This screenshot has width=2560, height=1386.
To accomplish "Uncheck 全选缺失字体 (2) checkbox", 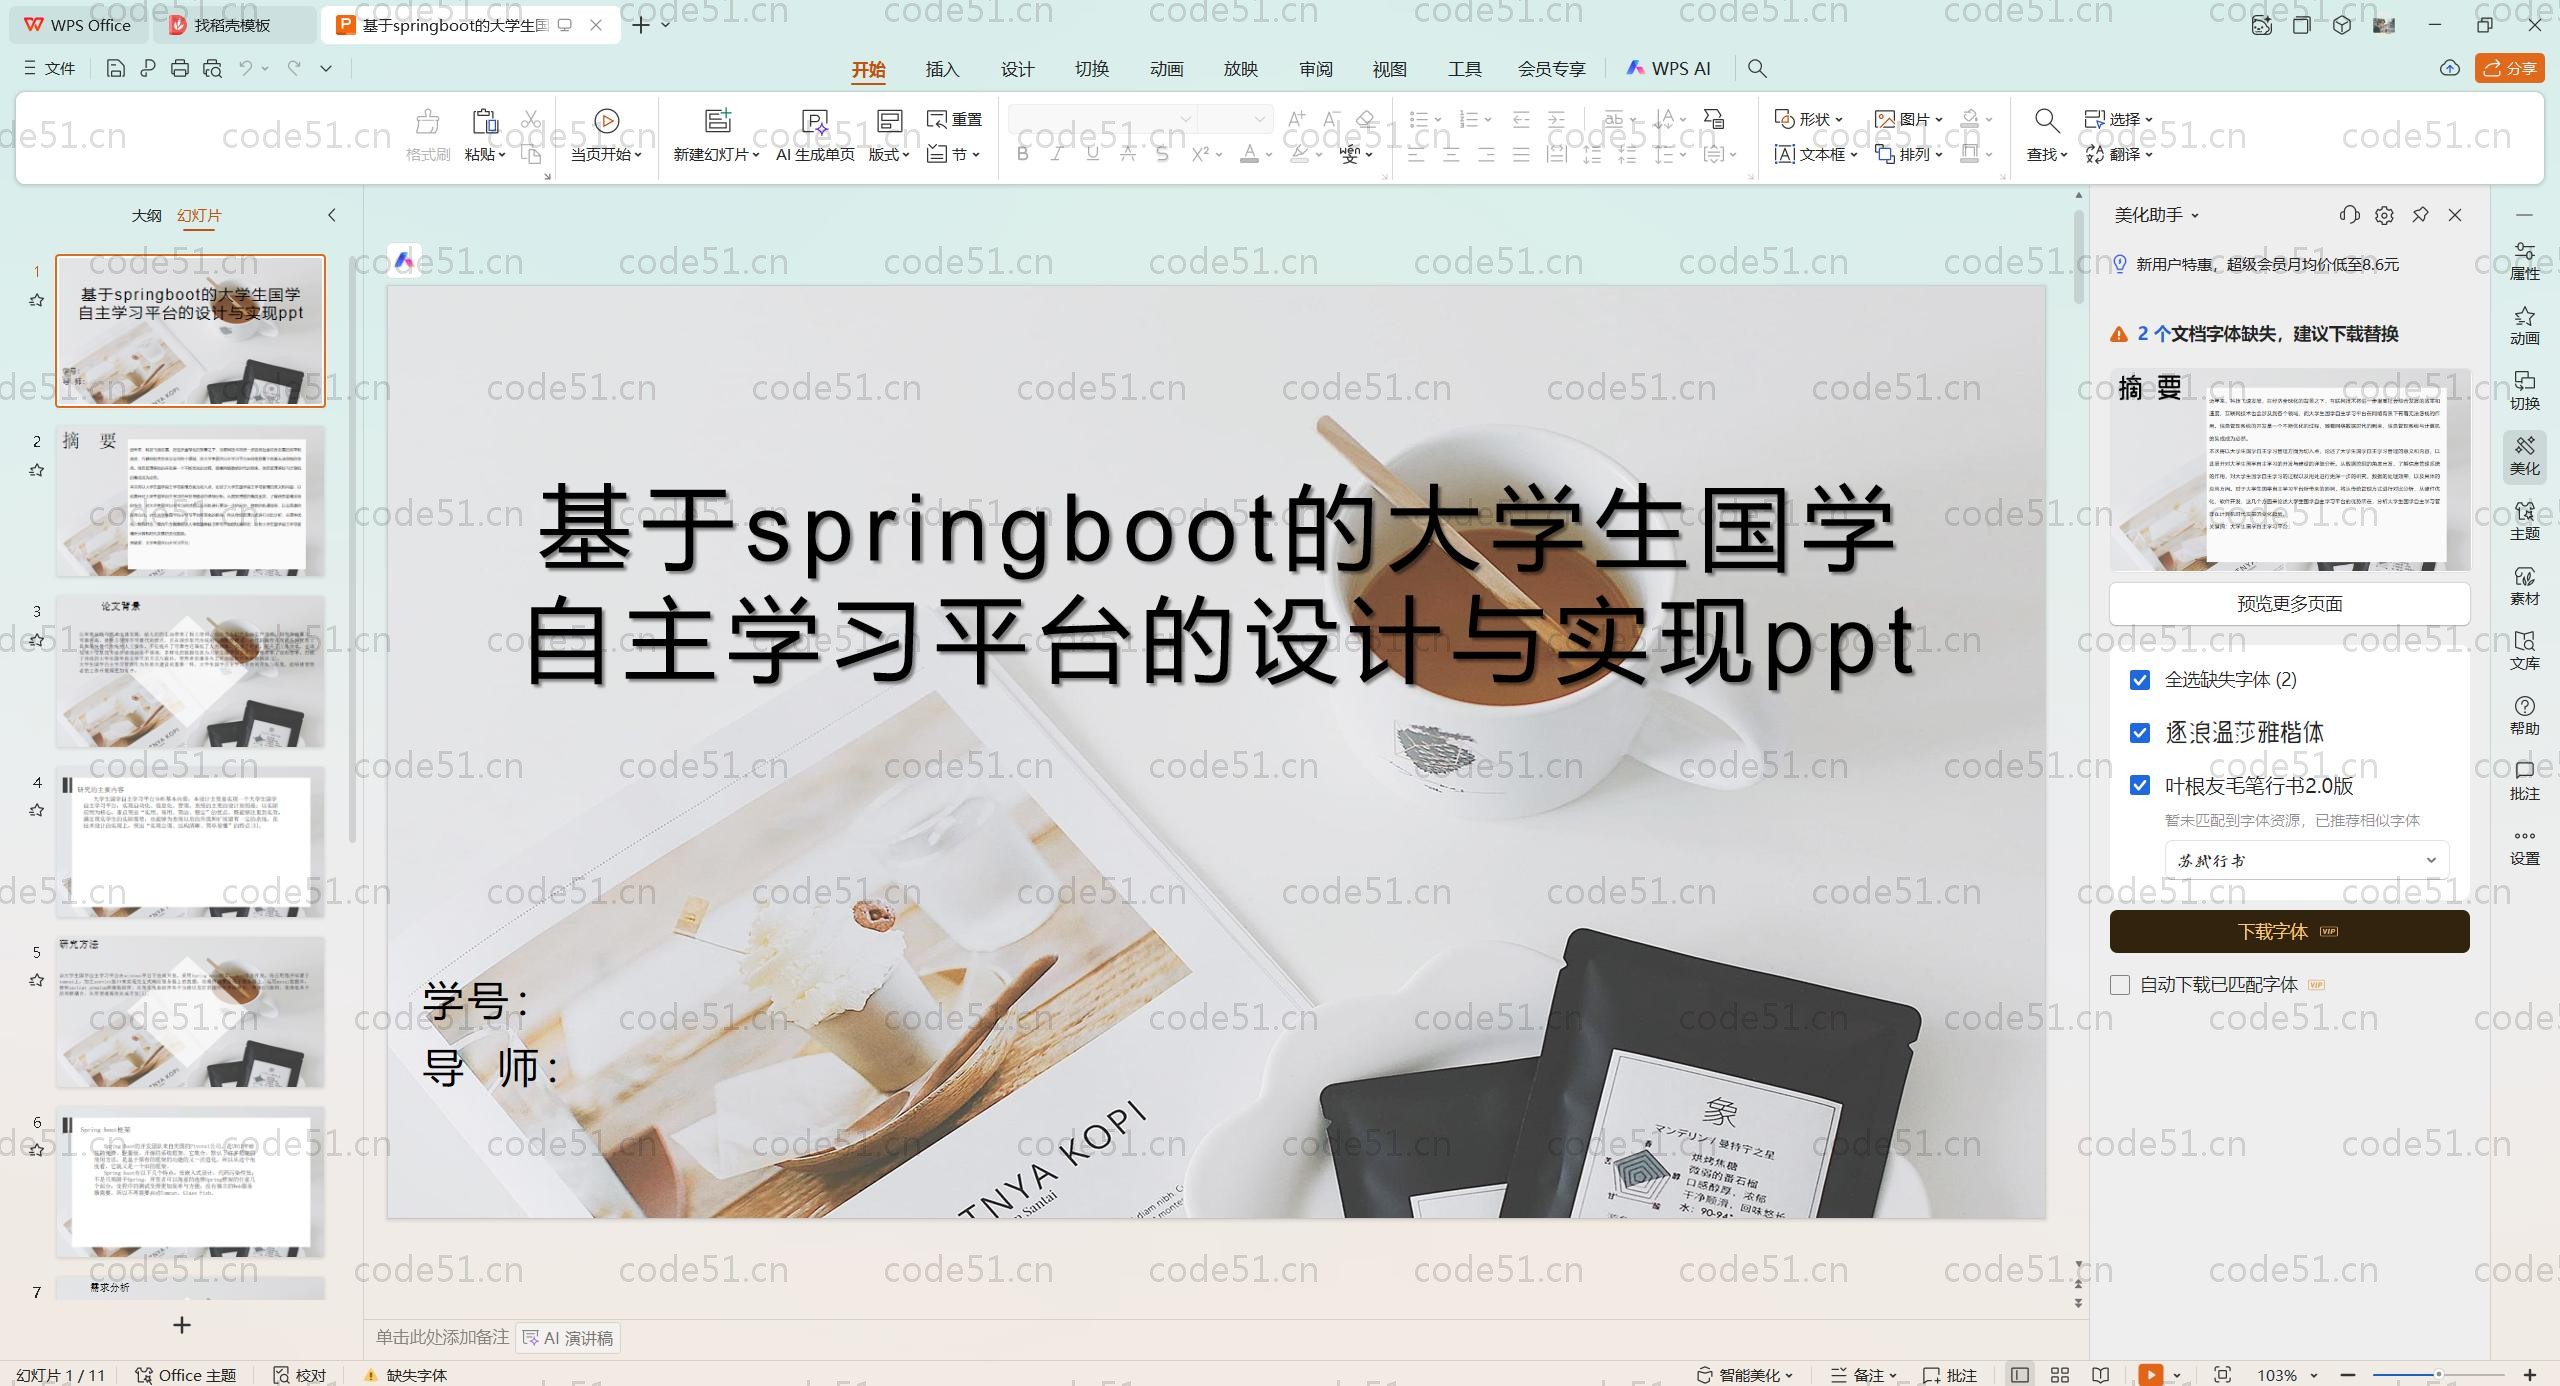I will coord(2140,680).
